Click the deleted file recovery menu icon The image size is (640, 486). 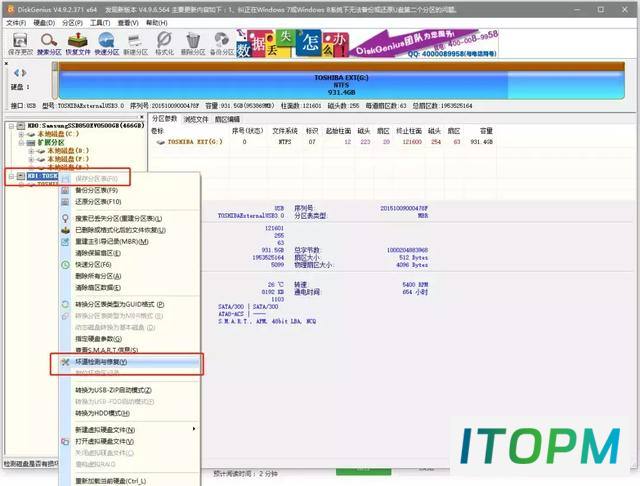65,230
